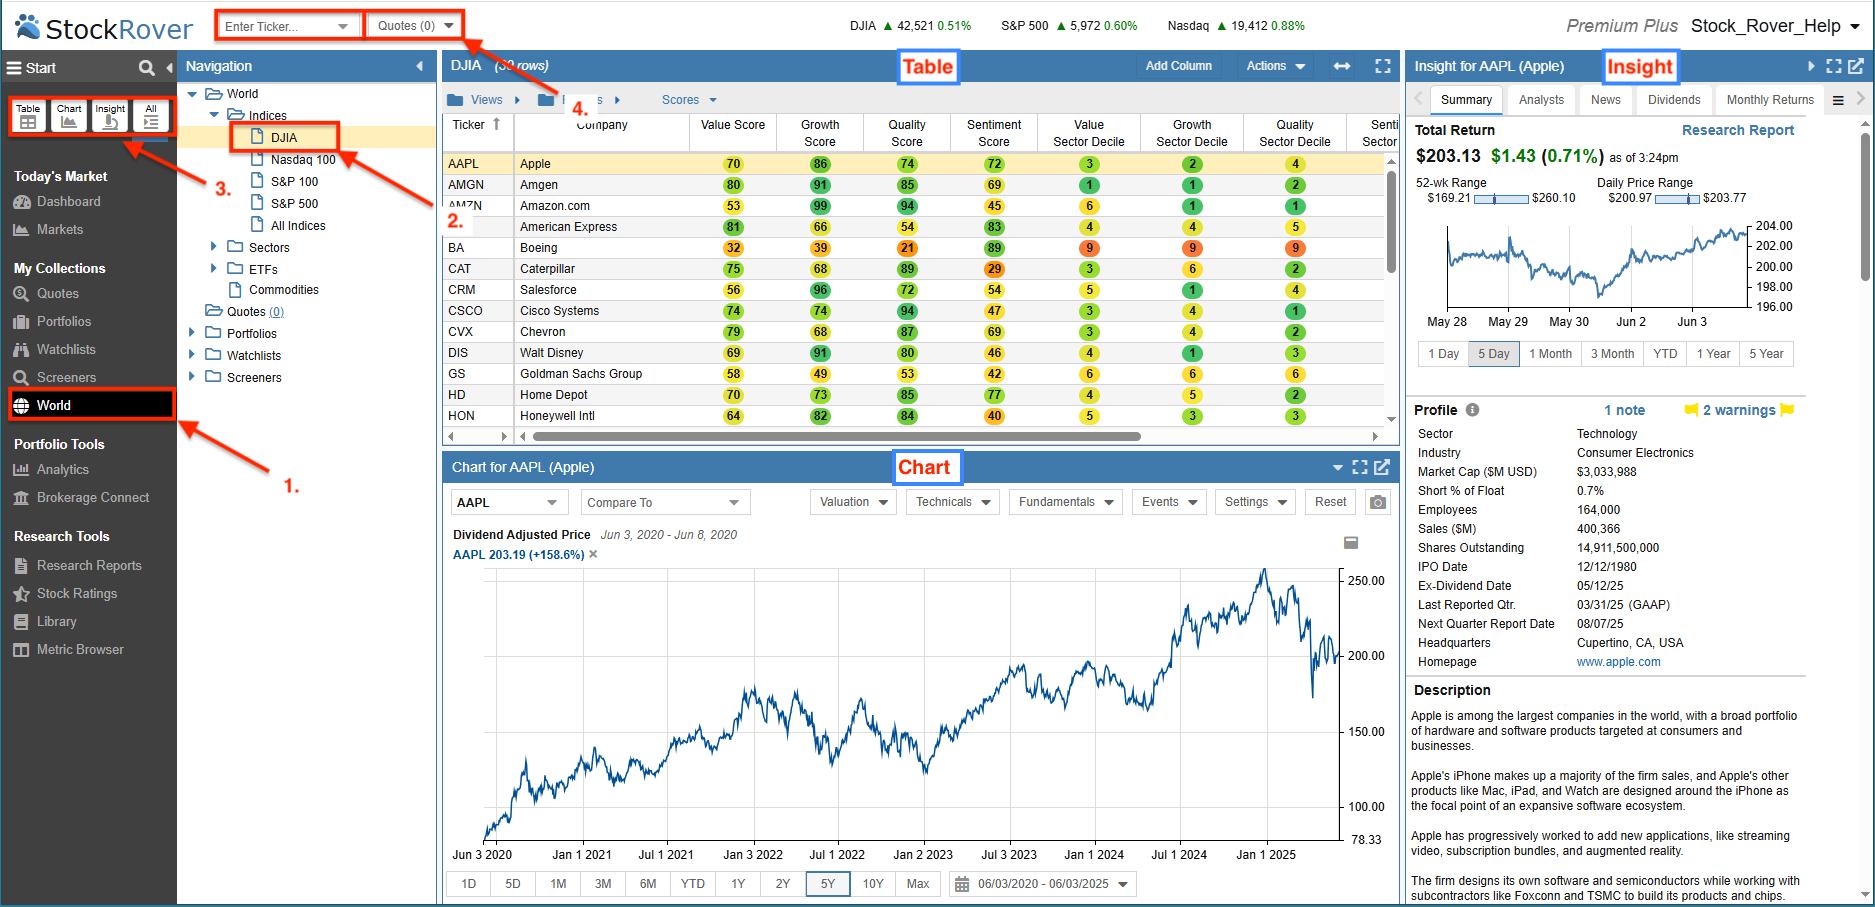Viewport: 1875px width, 907px height.
Task: Maximize the Chart panel with the fullscreen icon
Action: [1360, 467]
